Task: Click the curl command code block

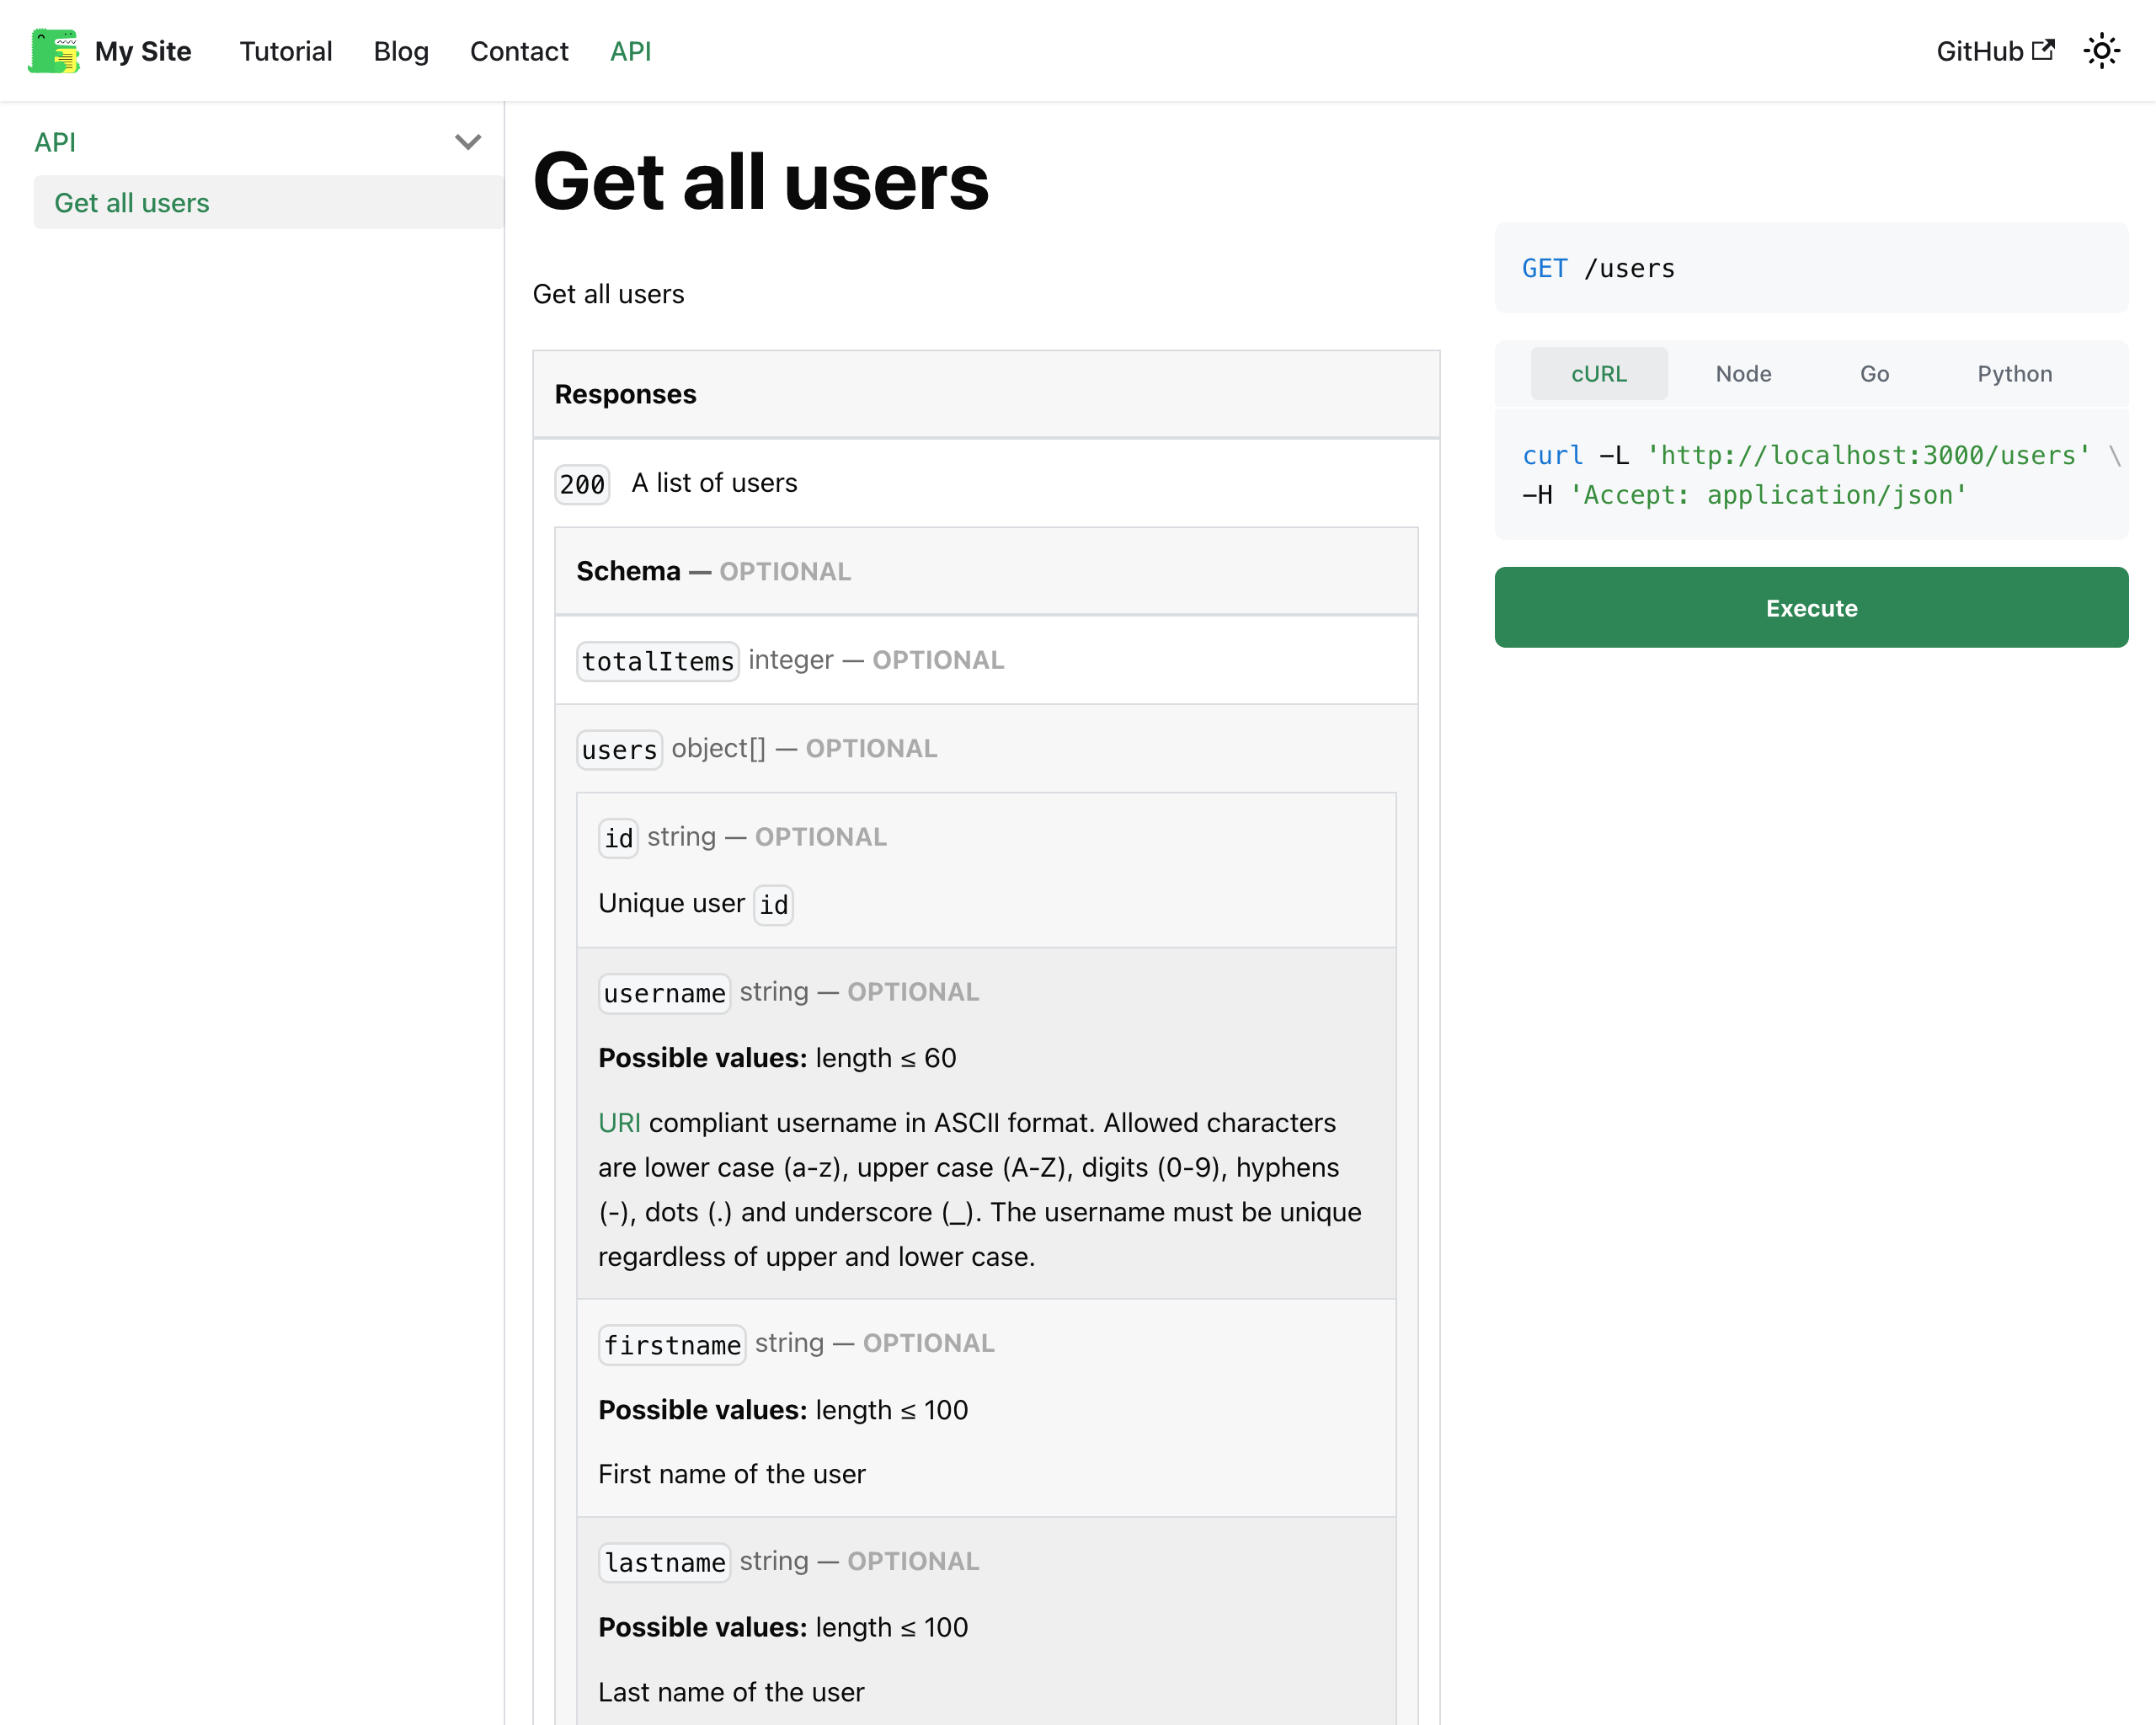Action: (x=1810, y=475)
